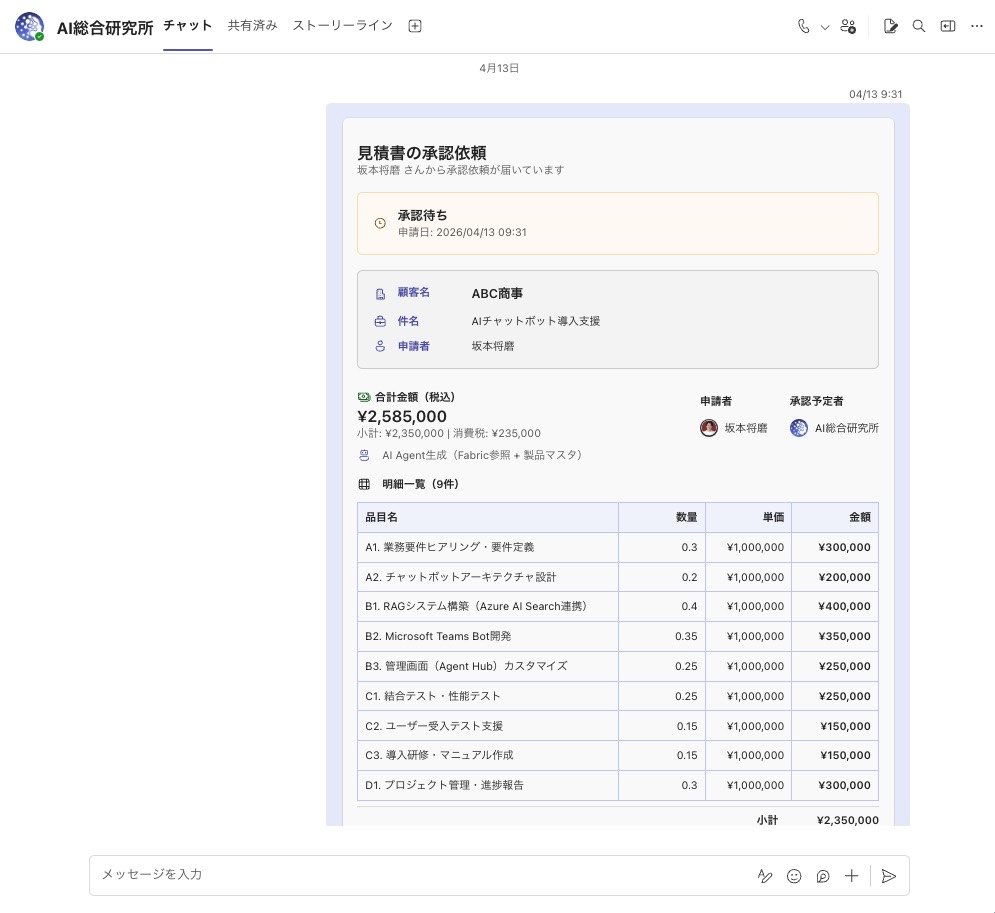The image size is (995, 913).
Task: Click 坂本将磨 applicant avatar
Action: (709, 428)
